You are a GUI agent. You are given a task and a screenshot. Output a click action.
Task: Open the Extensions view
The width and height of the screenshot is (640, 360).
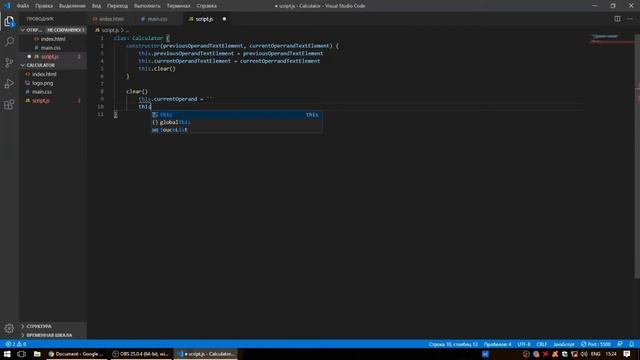pos(9,104)
